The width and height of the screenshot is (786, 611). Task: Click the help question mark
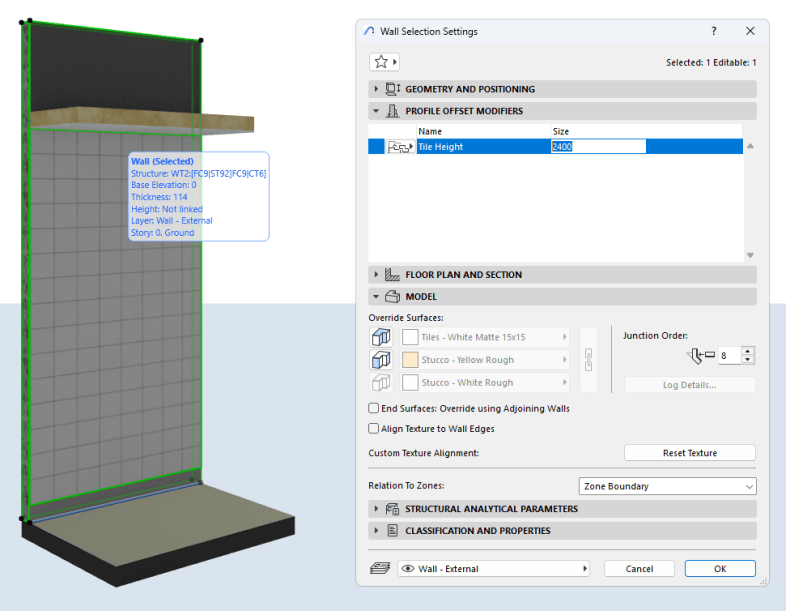click(x=713, y=32)
